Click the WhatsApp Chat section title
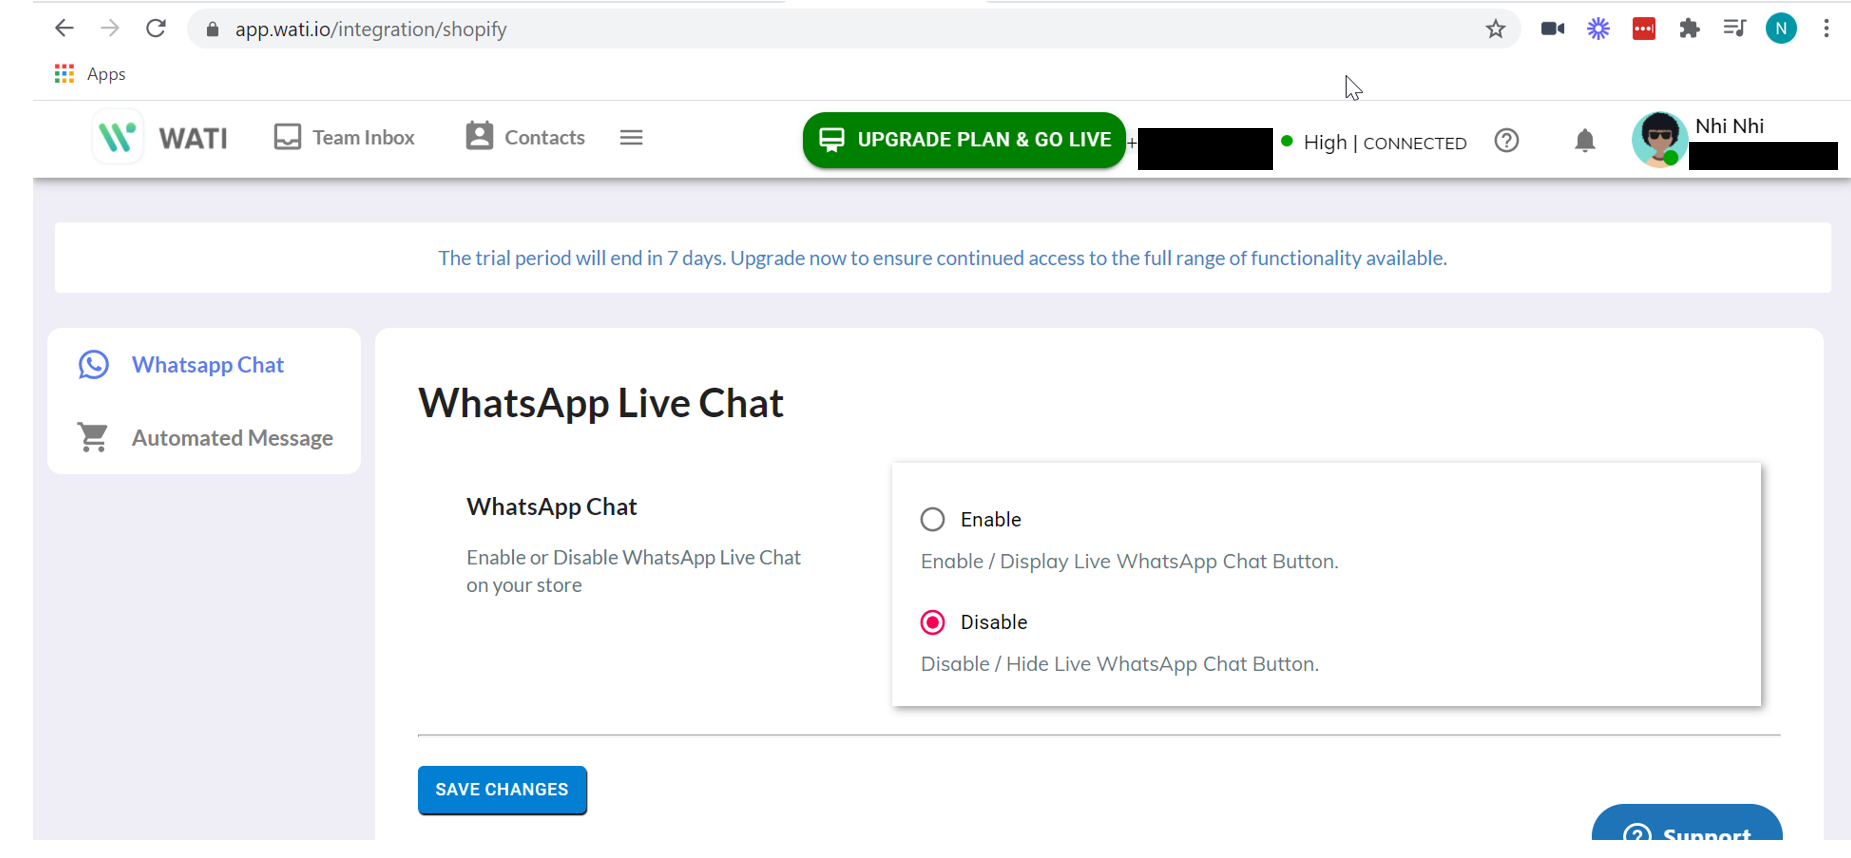The width and height of the screenshot is (1851, 858). tap(551, 507)
